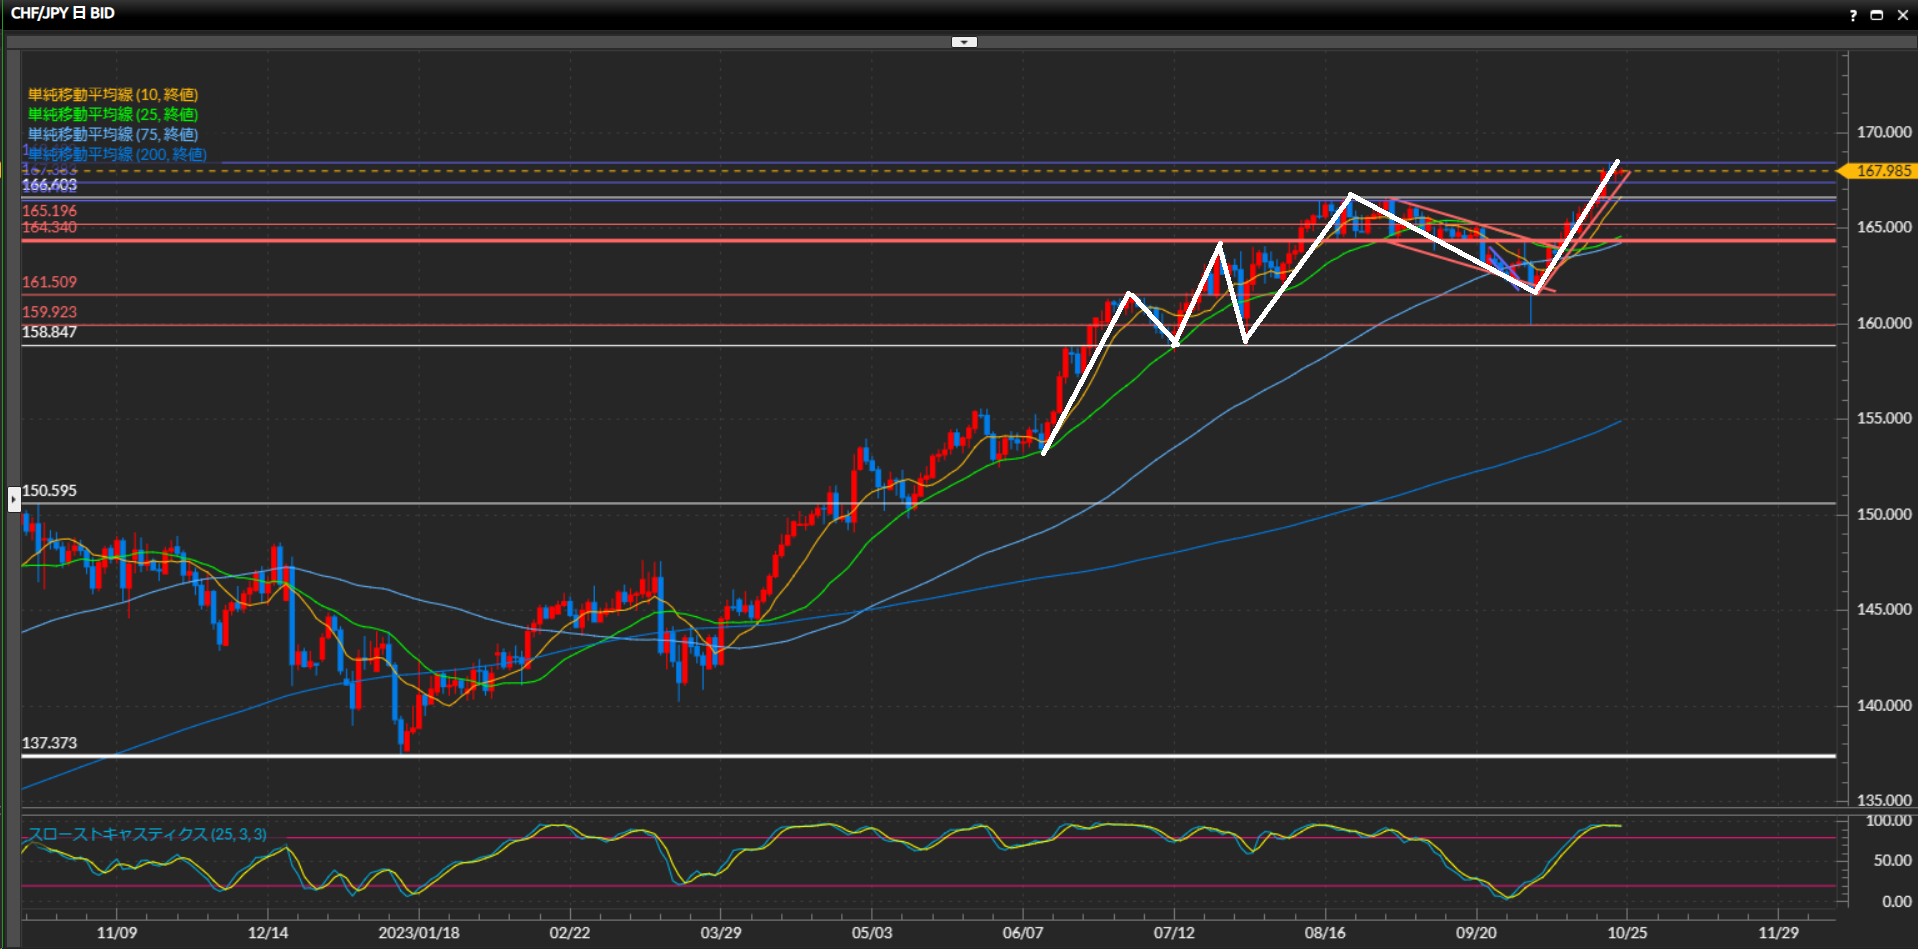Select the red horizontal line labeled 159.923
Image resolution: width=1918 pixels, height=949 pixels.
(x=900, y=325)
